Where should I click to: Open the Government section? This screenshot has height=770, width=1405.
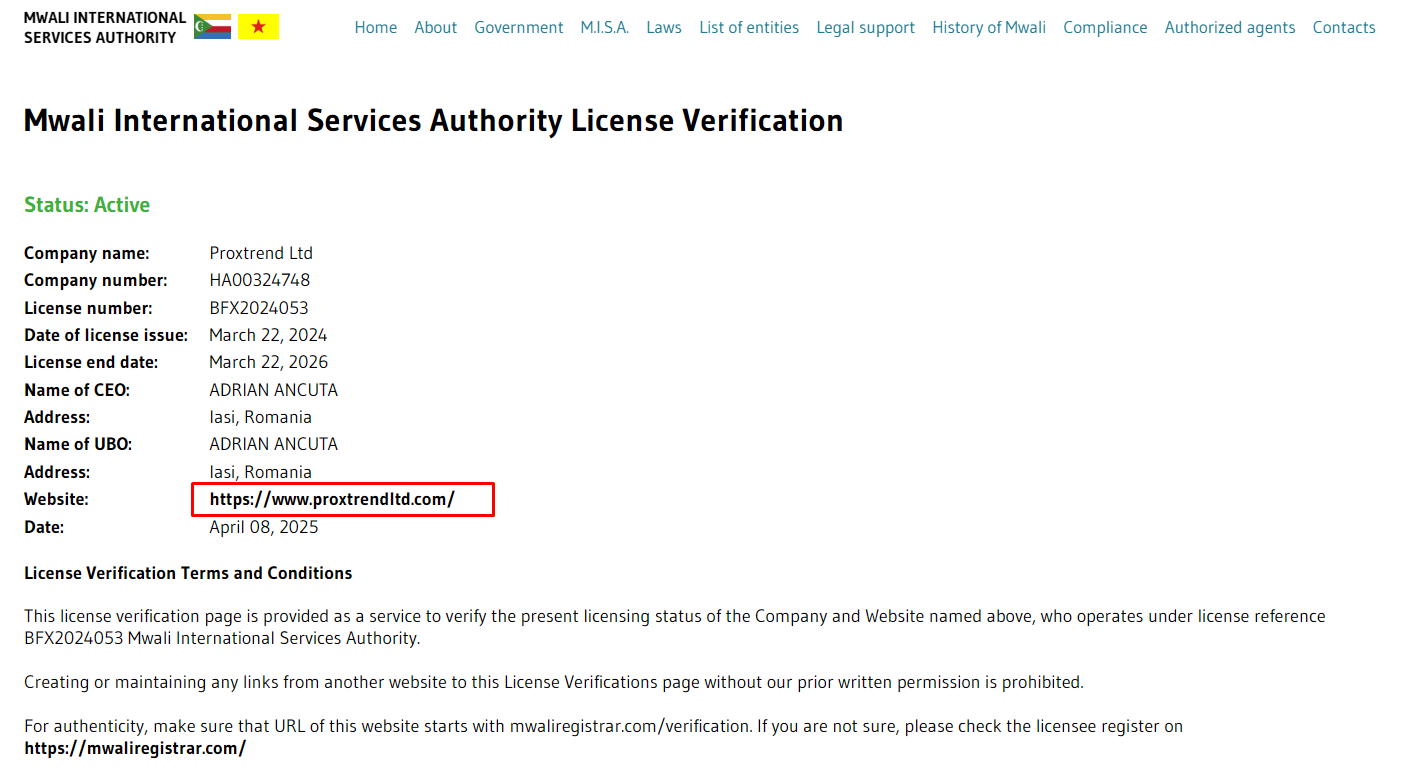(x=518, y=28)
